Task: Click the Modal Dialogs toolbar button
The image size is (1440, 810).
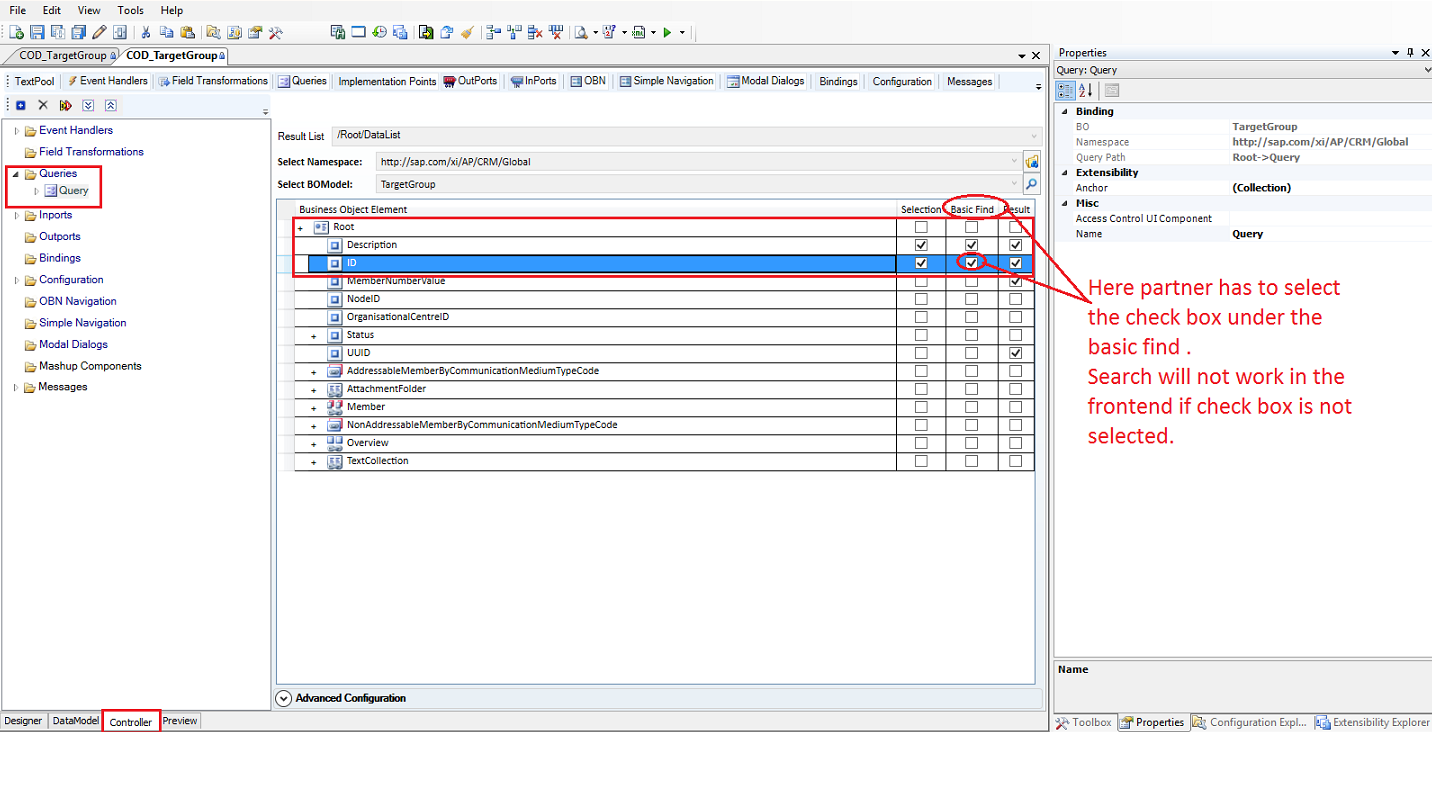Action: pos(766,81)
